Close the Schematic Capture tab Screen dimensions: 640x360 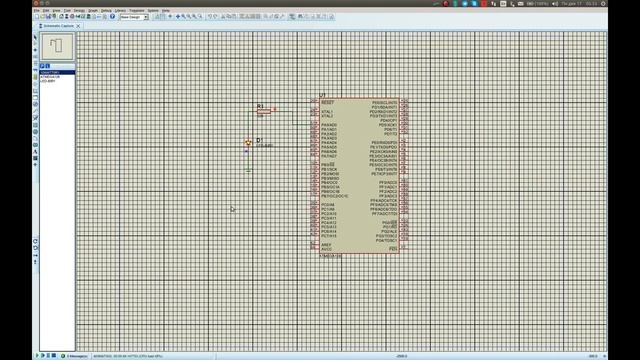tap(78, 26)
